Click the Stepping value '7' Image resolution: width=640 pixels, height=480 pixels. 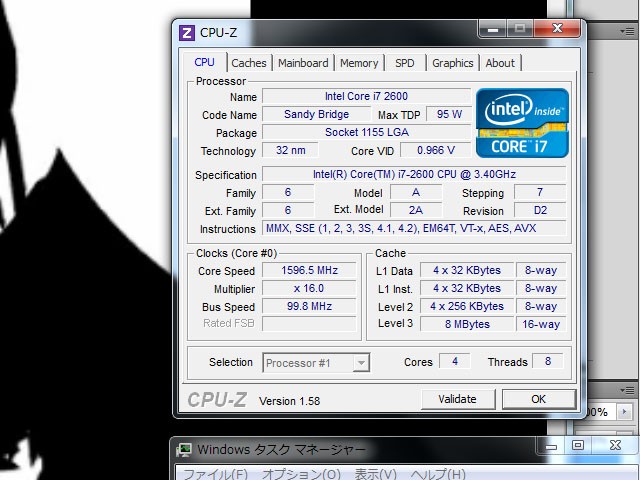540,192
